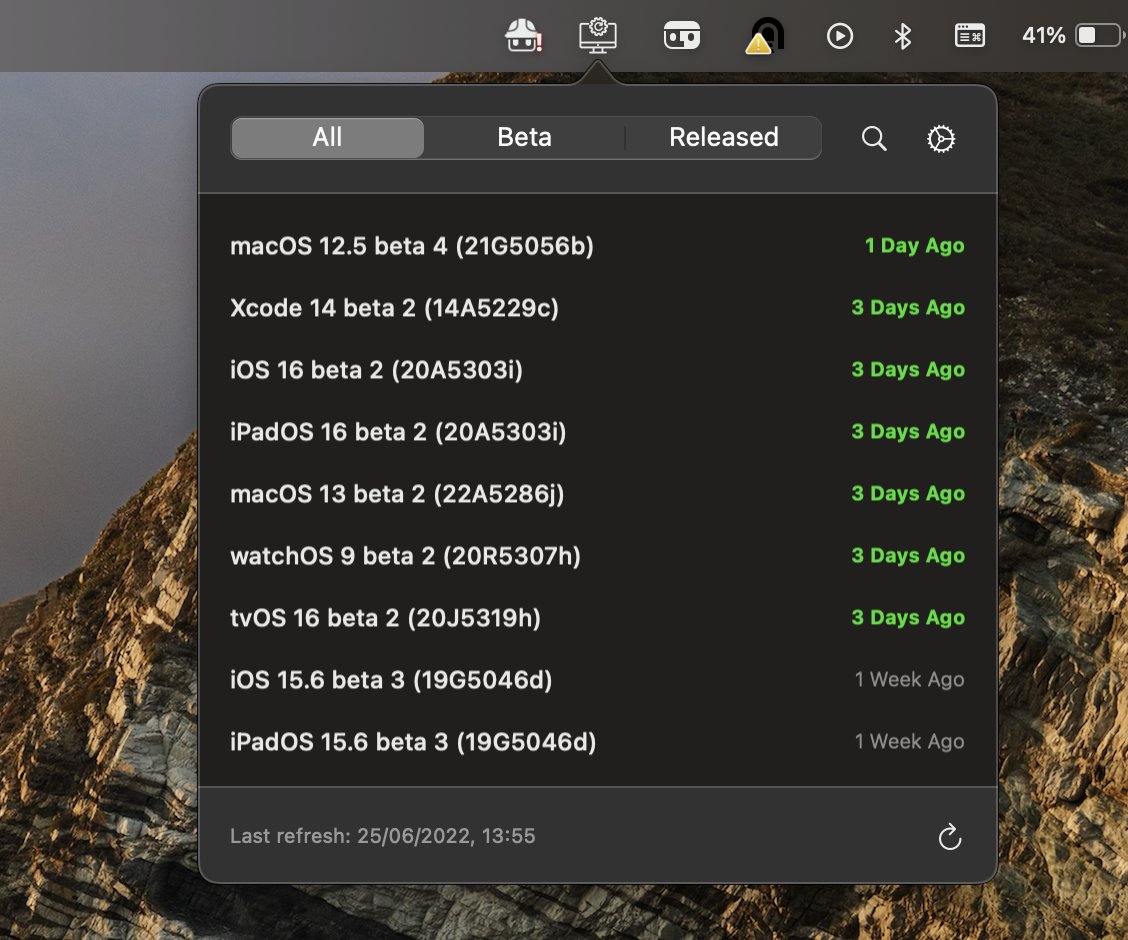Select tvOS 16 beta 2 (20J5319h) row
1128x940 pixels.
(597, 618)
